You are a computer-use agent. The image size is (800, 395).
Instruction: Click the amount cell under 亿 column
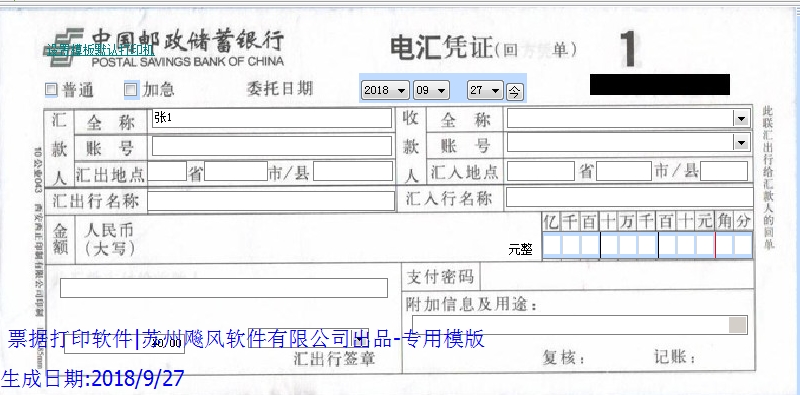pyautogui.click(x=552, y=245)
